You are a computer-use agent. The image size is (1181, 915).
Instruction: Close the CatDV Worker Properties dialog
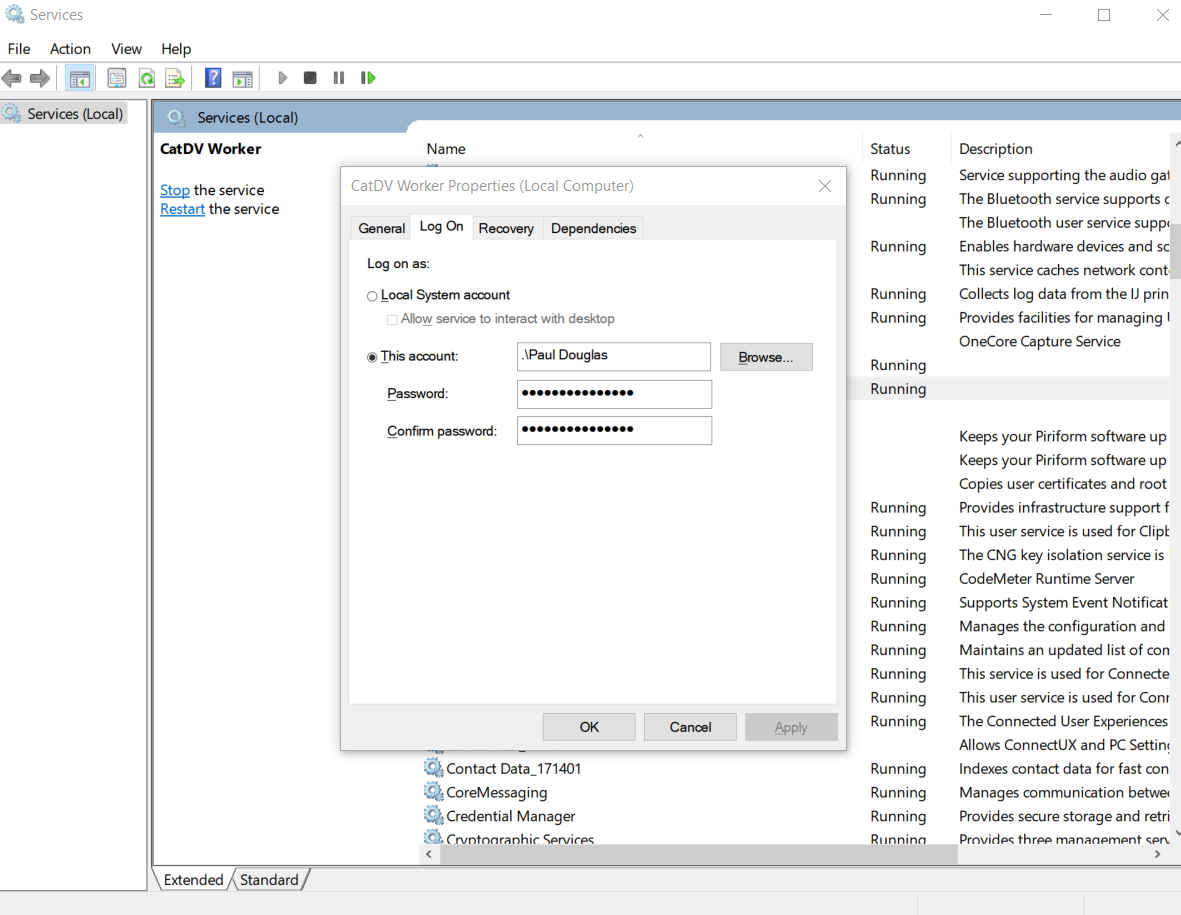pos(825,186)
